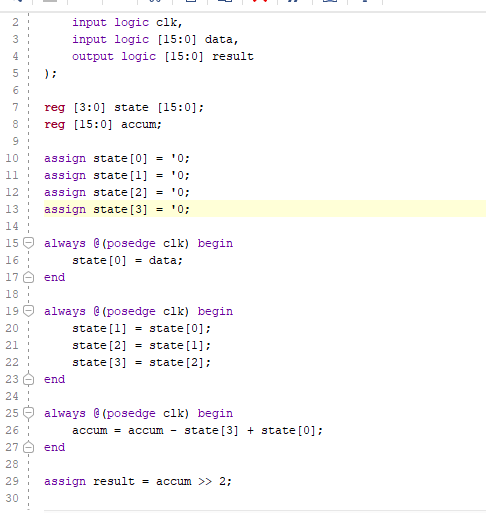
Task: Collapse the always block starting on line 25
Action: (x=29, y=413)
